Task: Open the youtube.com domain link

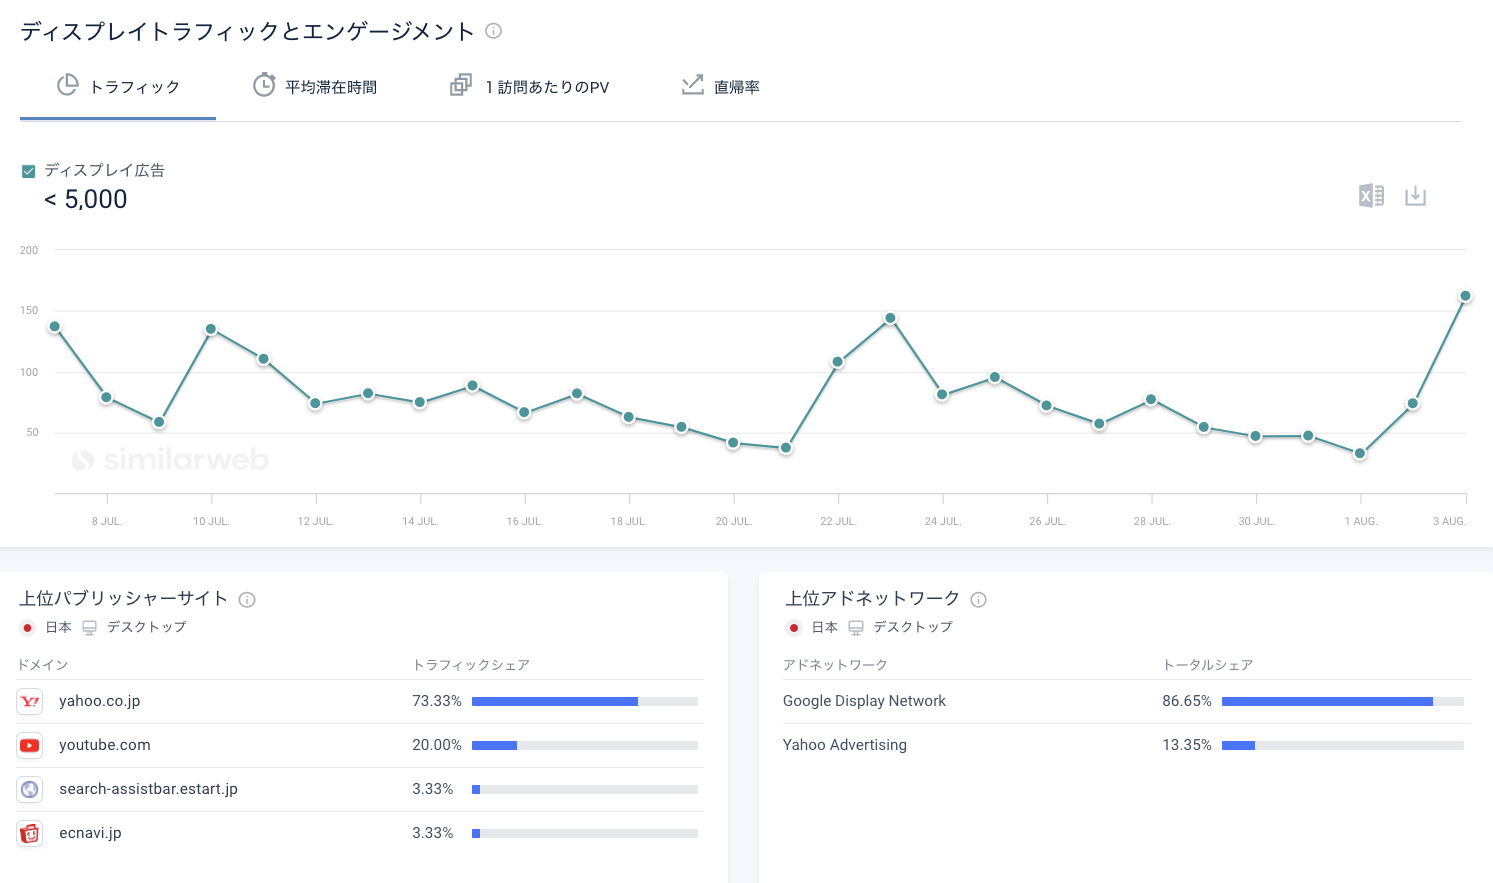Action: click(104, 745)
